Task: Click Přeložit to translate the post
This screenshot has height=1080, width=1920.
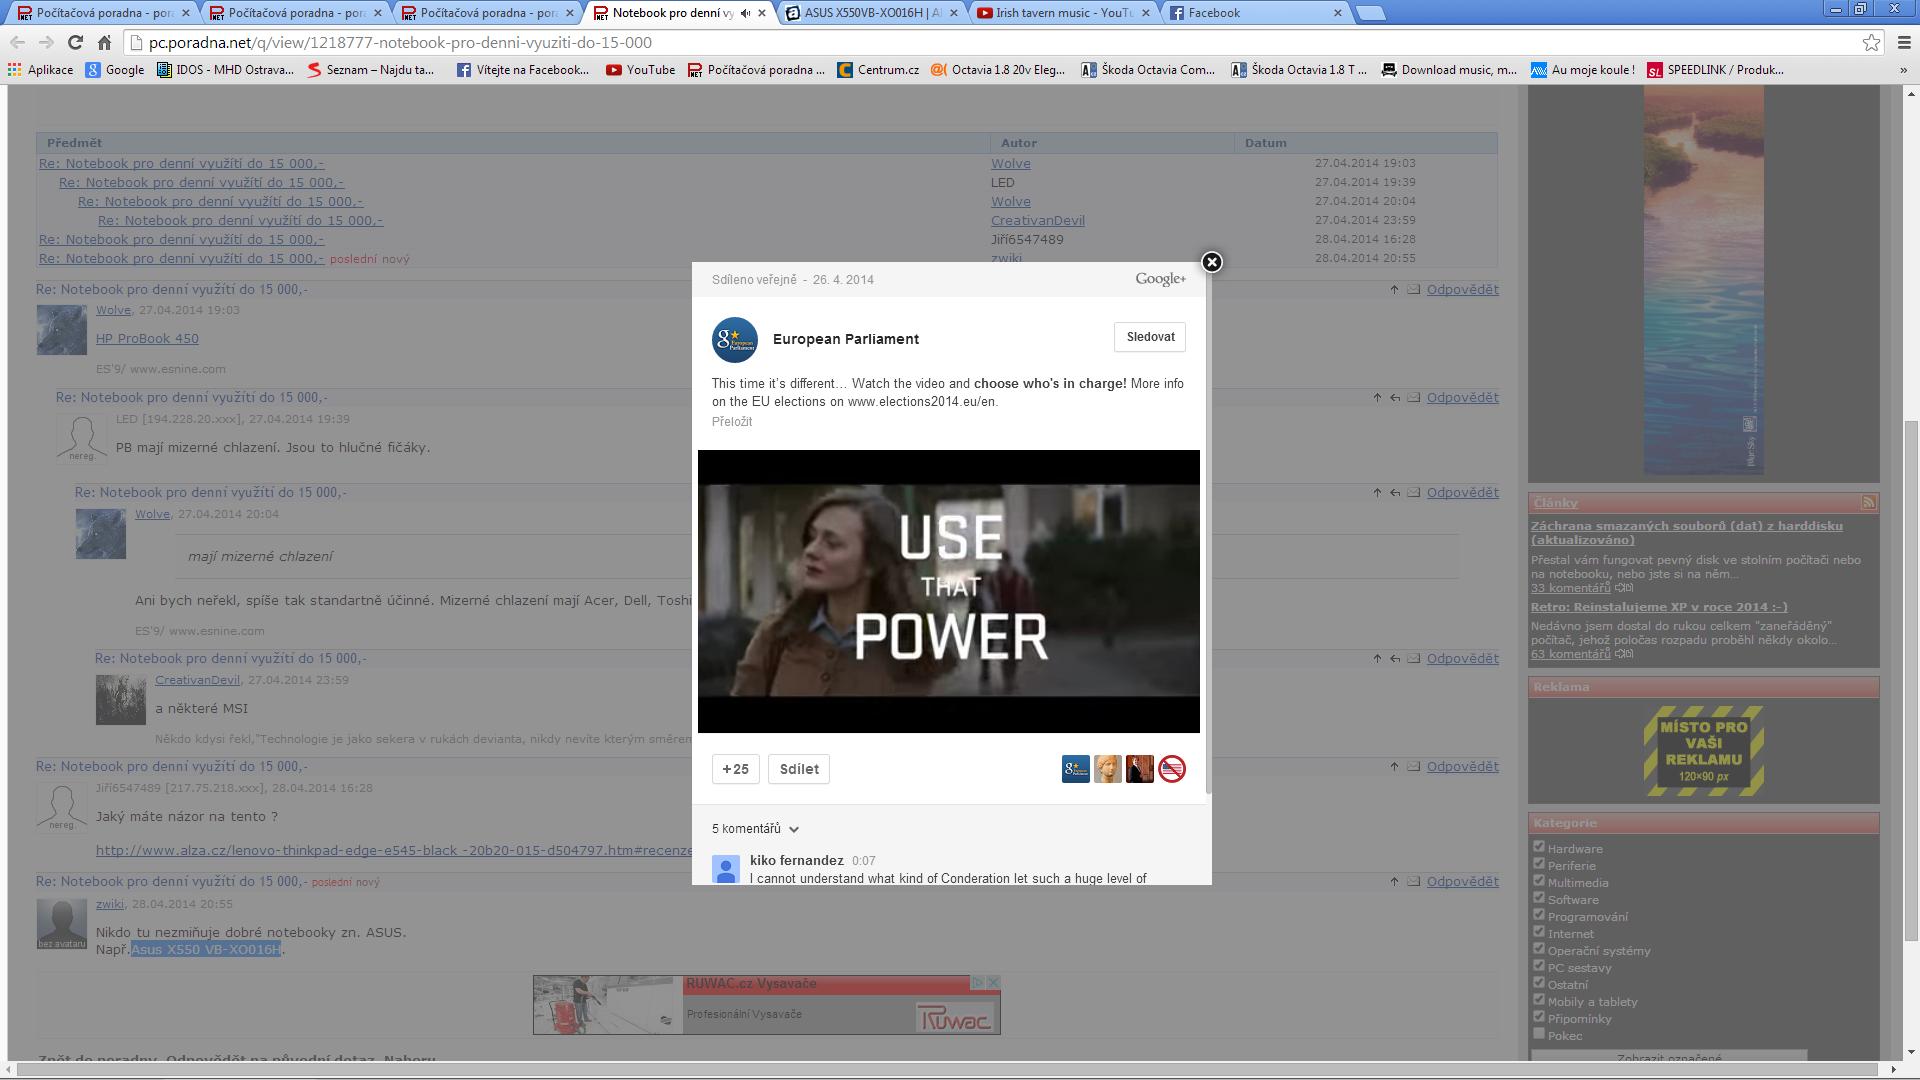Action: click(x=732, y=422)
